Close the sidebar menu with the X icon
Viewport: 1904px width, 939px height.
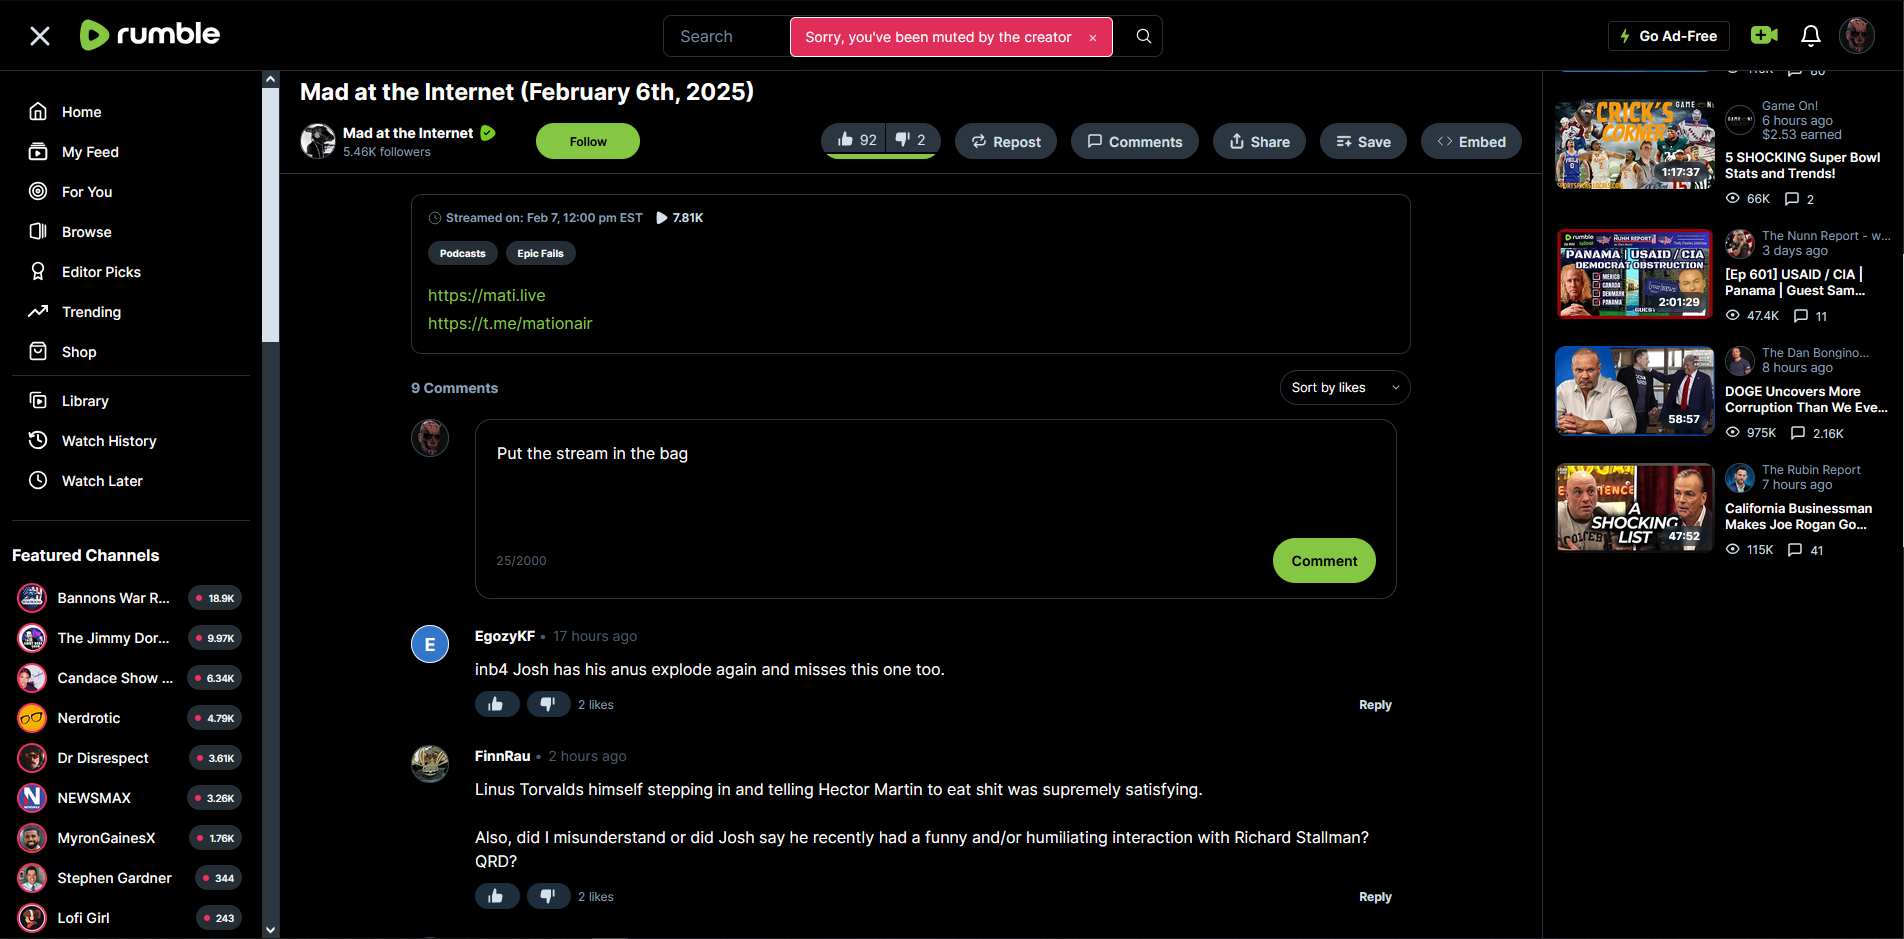(x=40, y=36)
